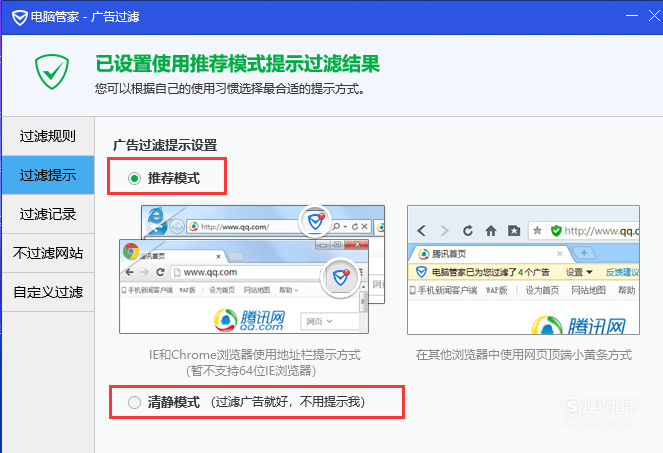663x453 pixels.
Task: Close the 广告过滤 window
Action: [x=654, y=16]
